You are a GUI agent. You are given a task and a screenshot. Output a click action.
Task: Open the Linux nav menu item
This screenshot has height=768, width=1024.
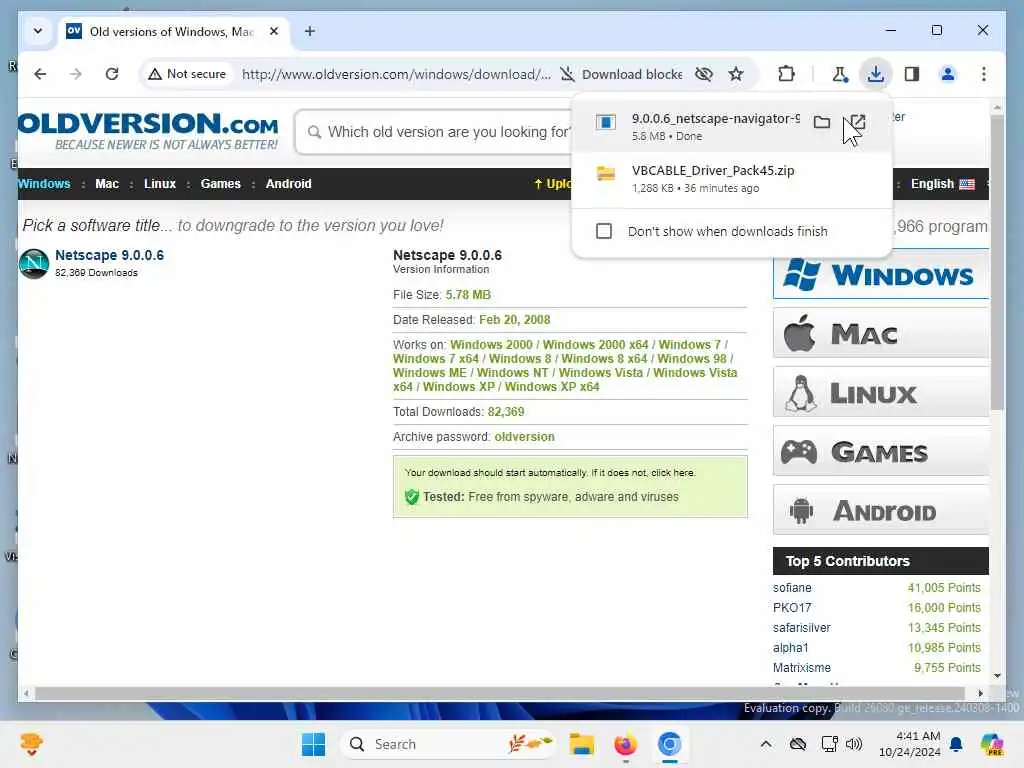pyautogui.click(x=160, y=184)
